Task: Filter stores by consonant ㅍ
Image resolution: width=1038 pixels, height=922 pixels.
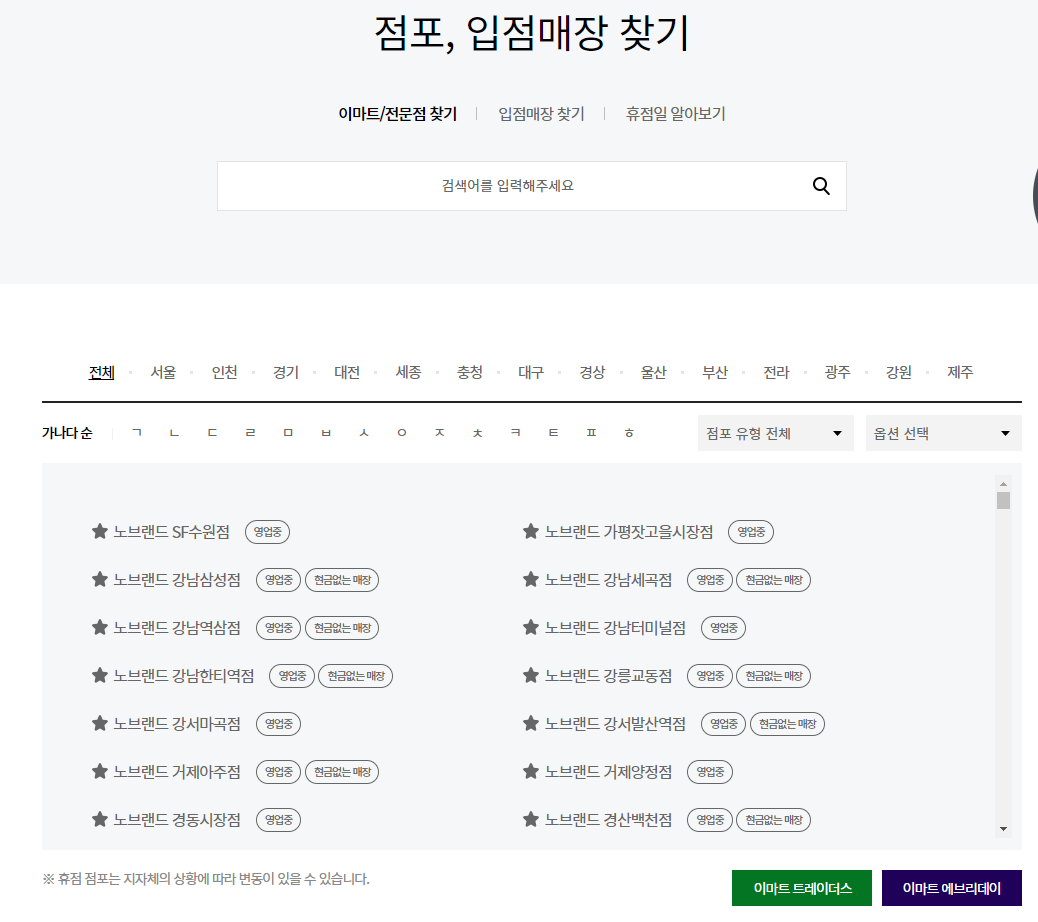Action: 592,433
